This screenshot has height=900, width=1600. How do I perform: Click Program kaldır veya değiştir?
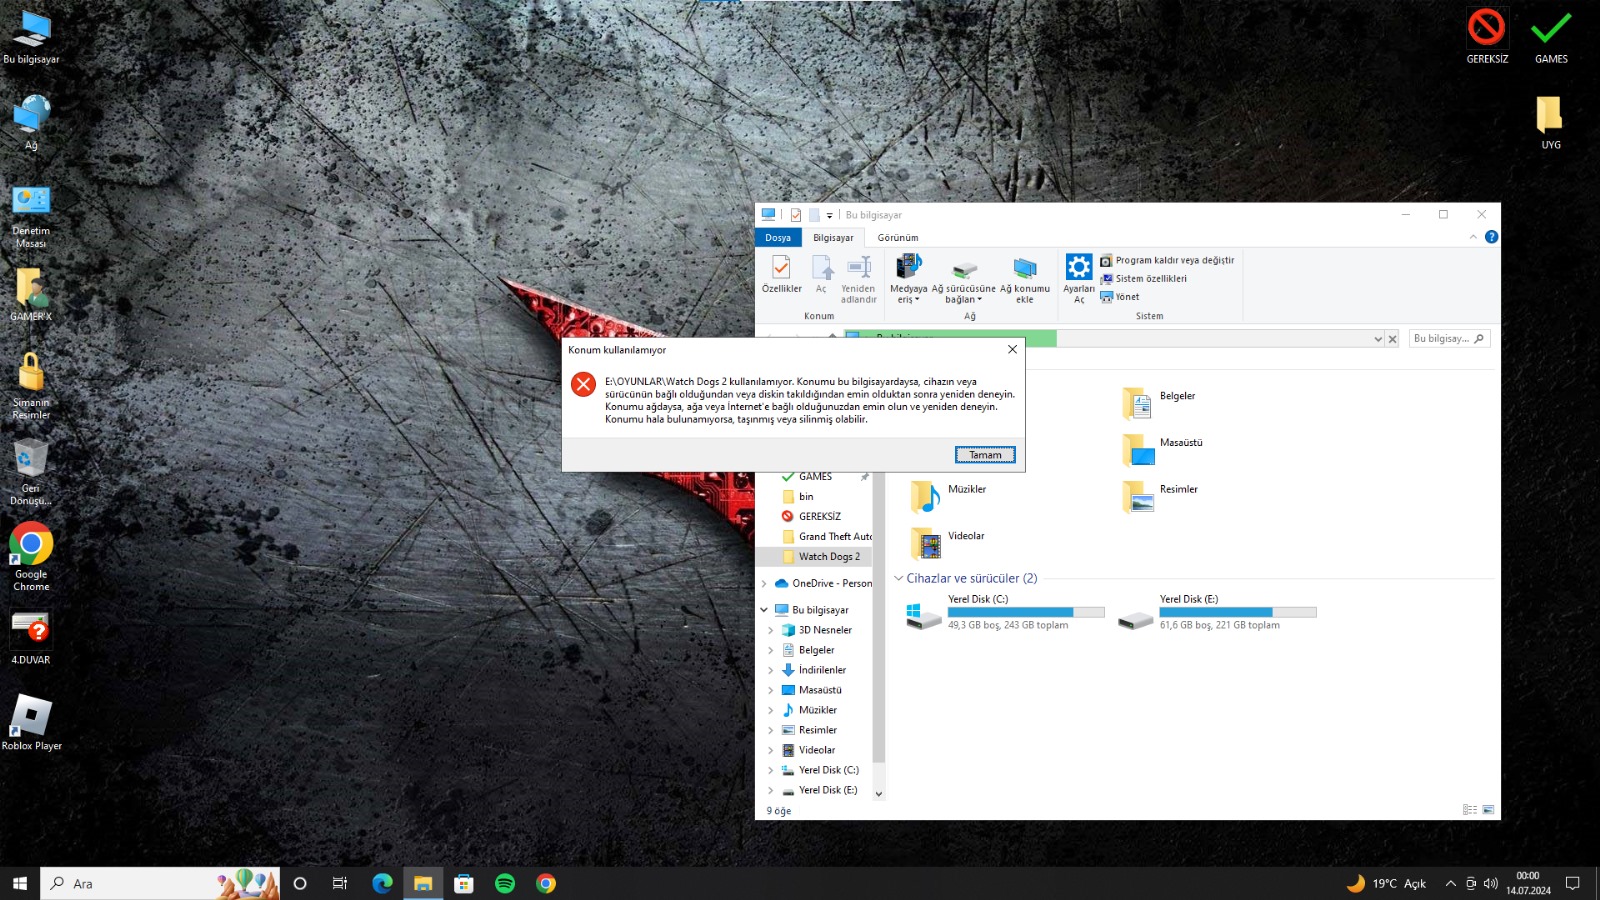pyautogui.click(x=1167, y=260)
